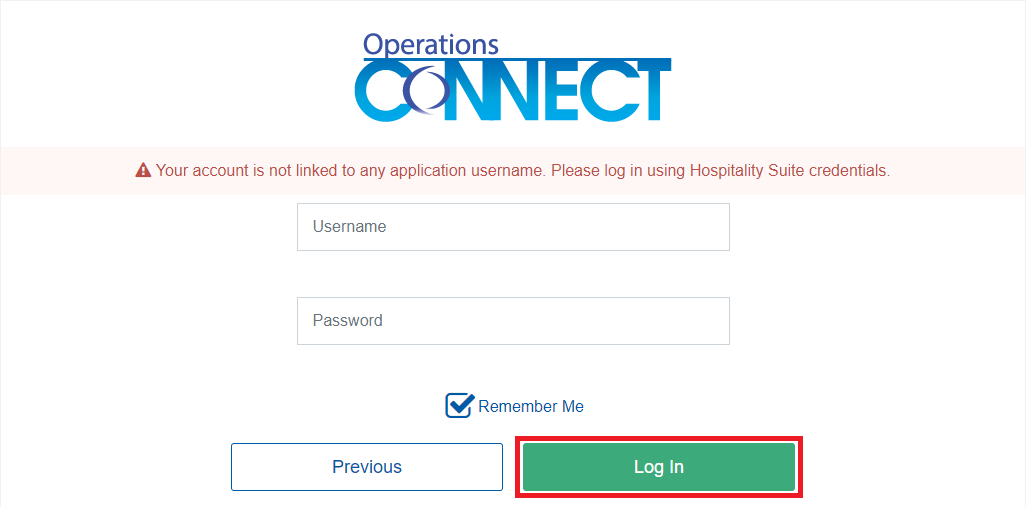Click the "Hospitality Suite credentials" text

[789, 171]
